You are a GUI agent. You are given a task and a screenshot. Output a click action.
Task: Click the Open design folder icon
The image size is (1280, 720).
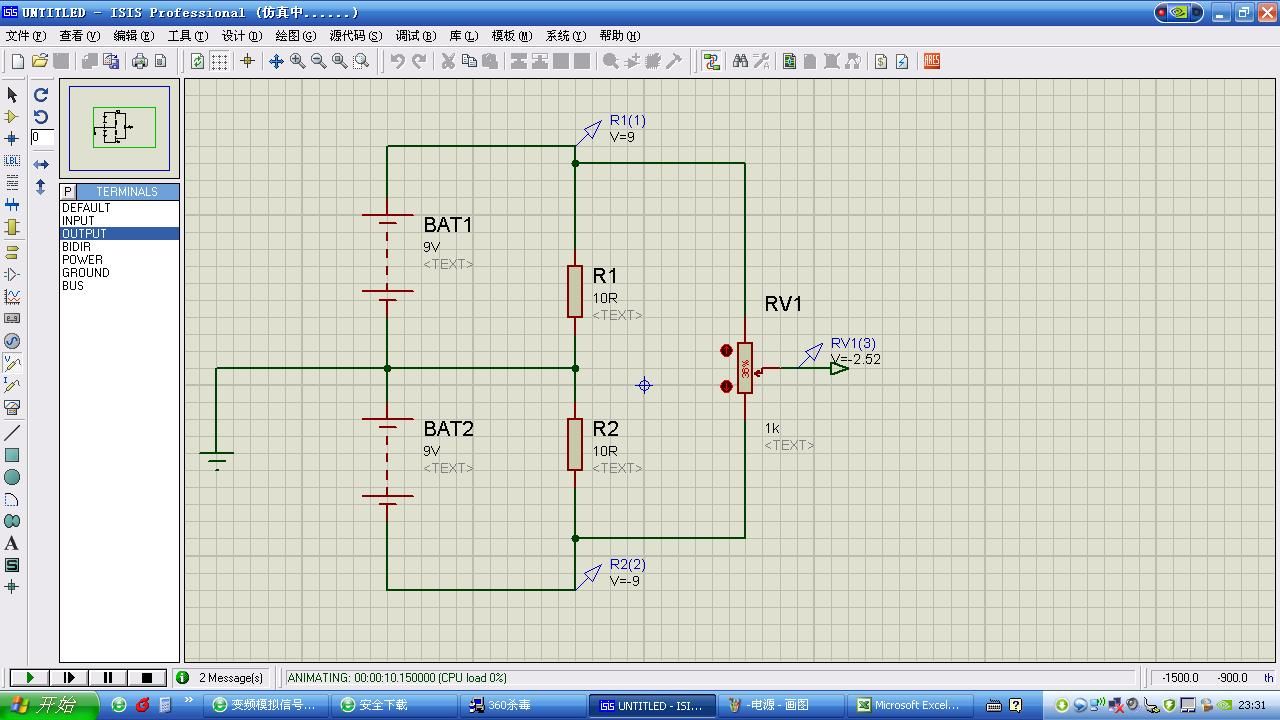(x=40, y=61)
